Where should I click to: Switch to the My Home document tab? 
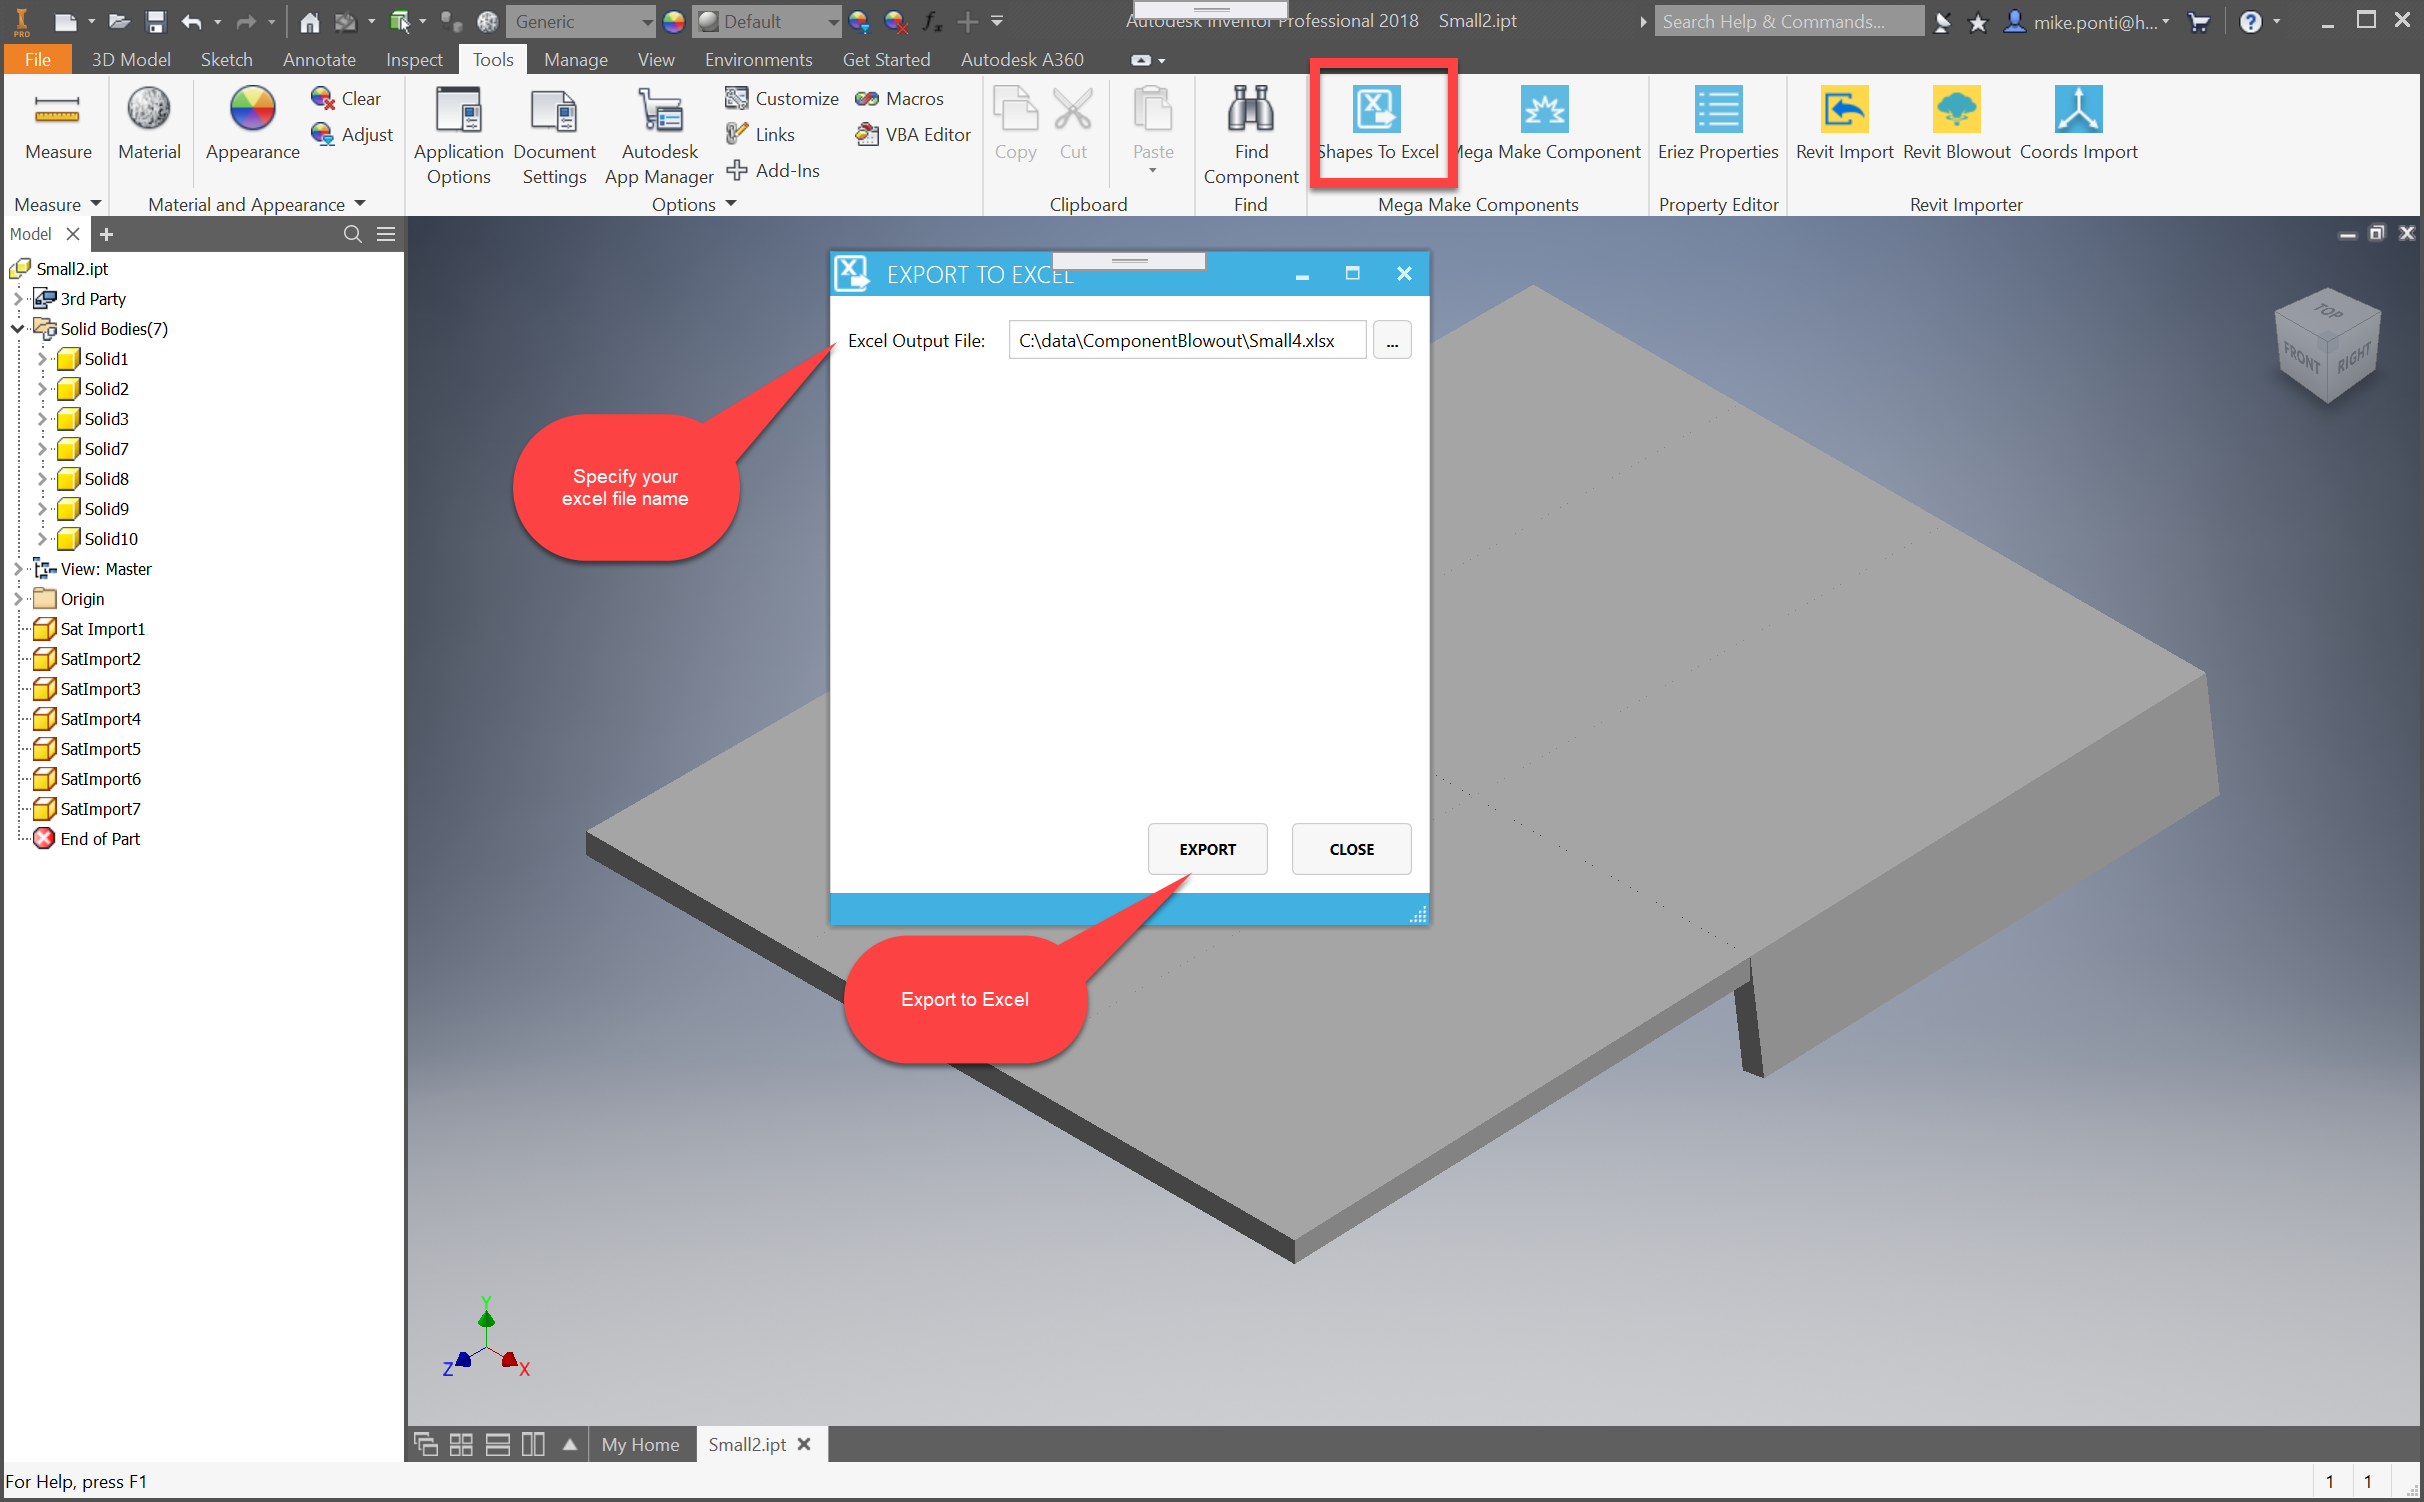(x=640, y=1444)
